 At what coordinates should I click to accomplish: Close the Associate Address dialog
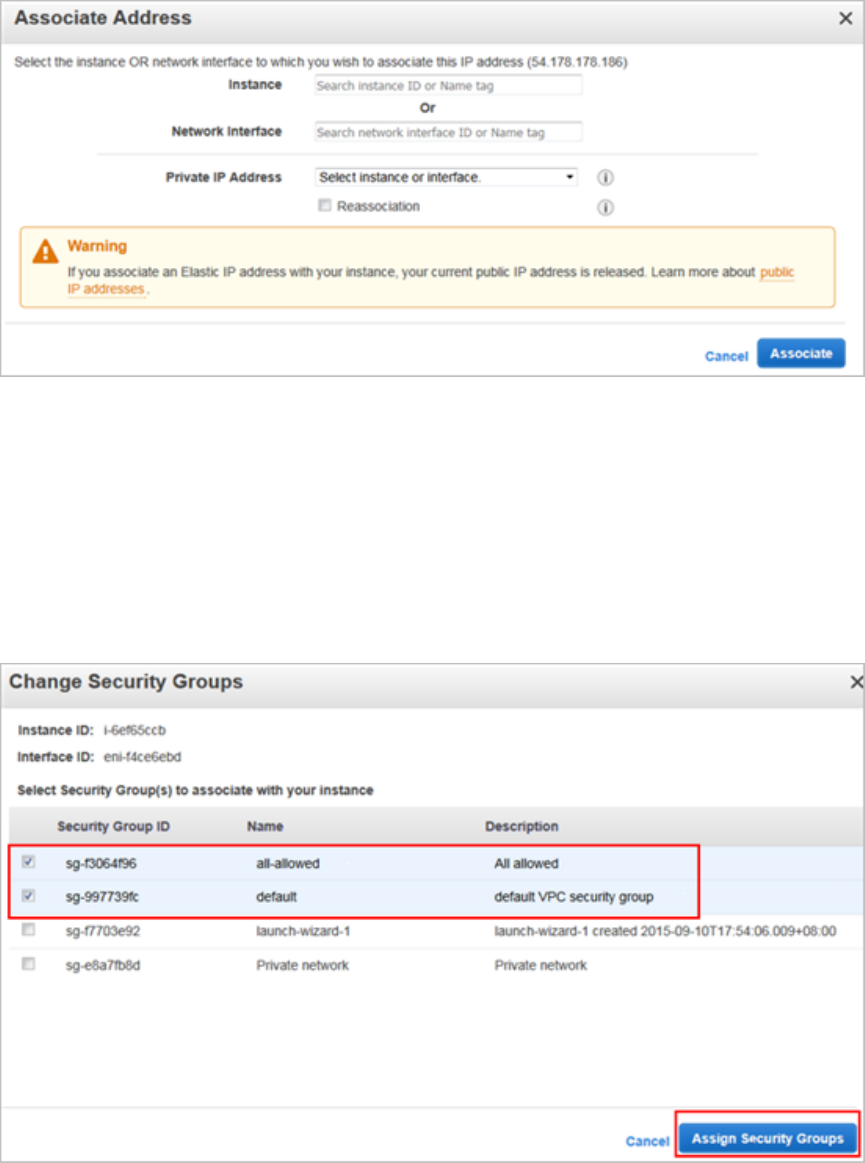pos(845,18)
